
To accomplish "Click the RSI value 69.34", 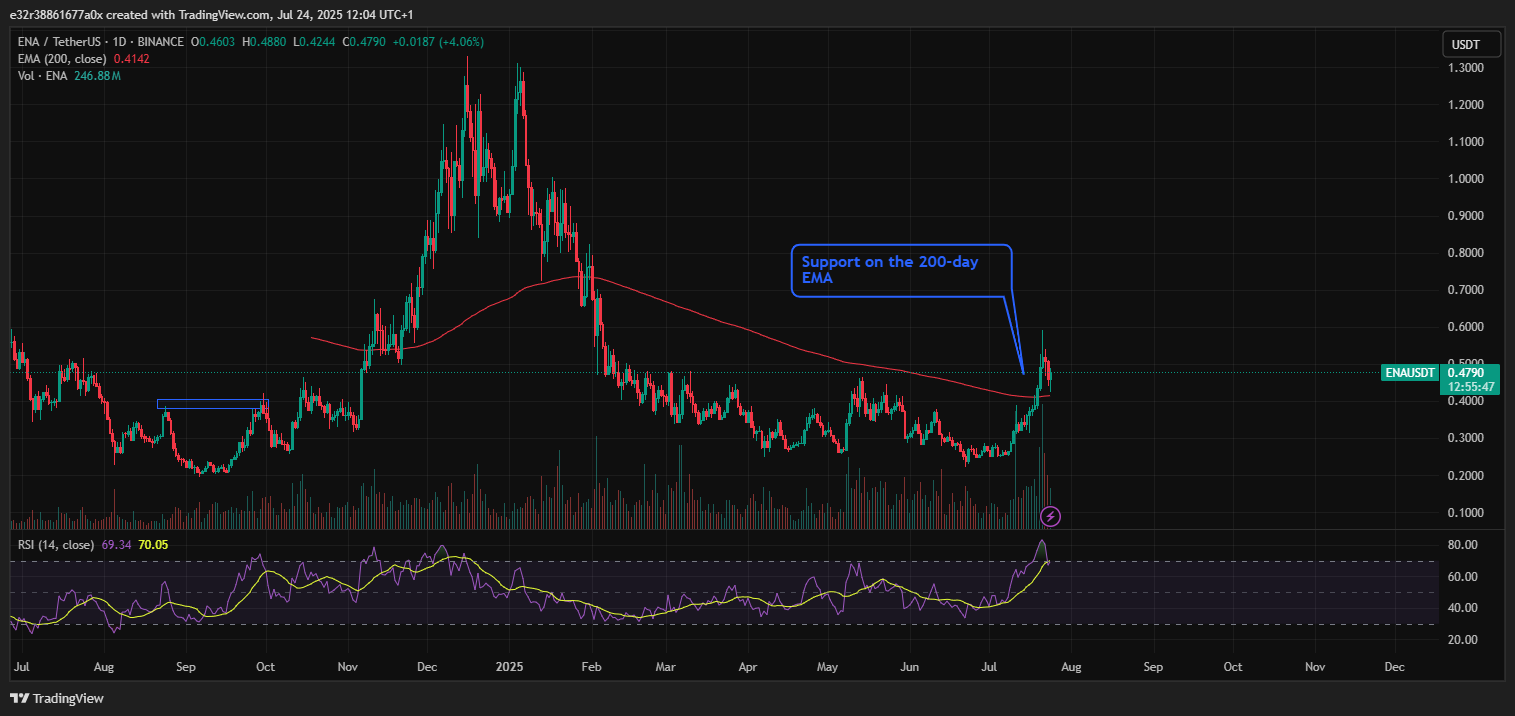I will point(115,545).
